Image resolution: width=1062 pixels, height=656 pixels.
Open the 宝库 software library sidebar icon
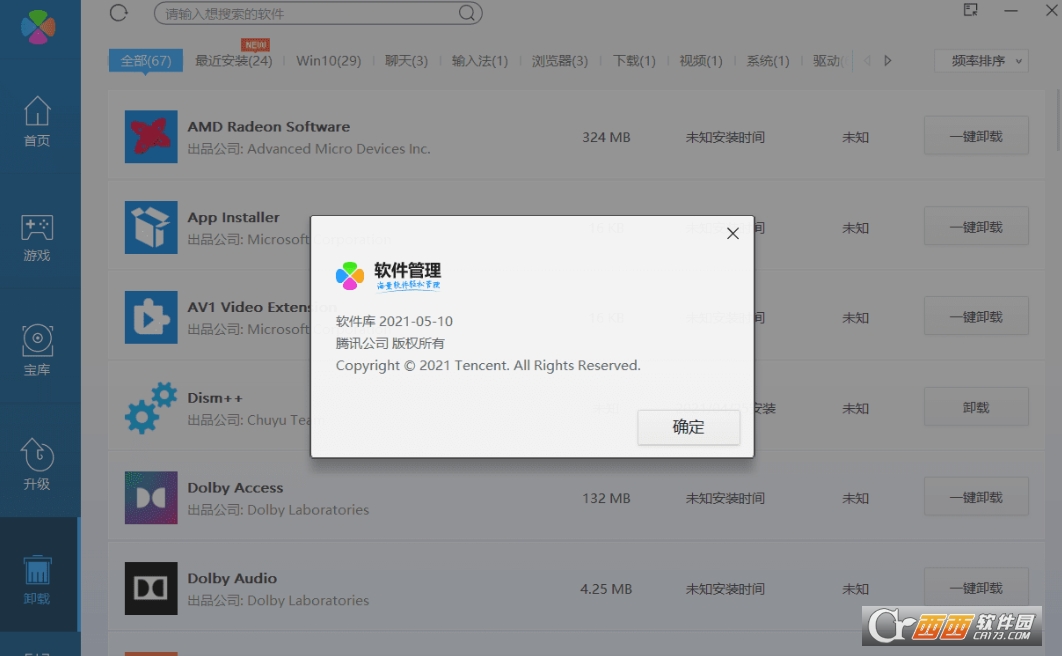(37, 351)
